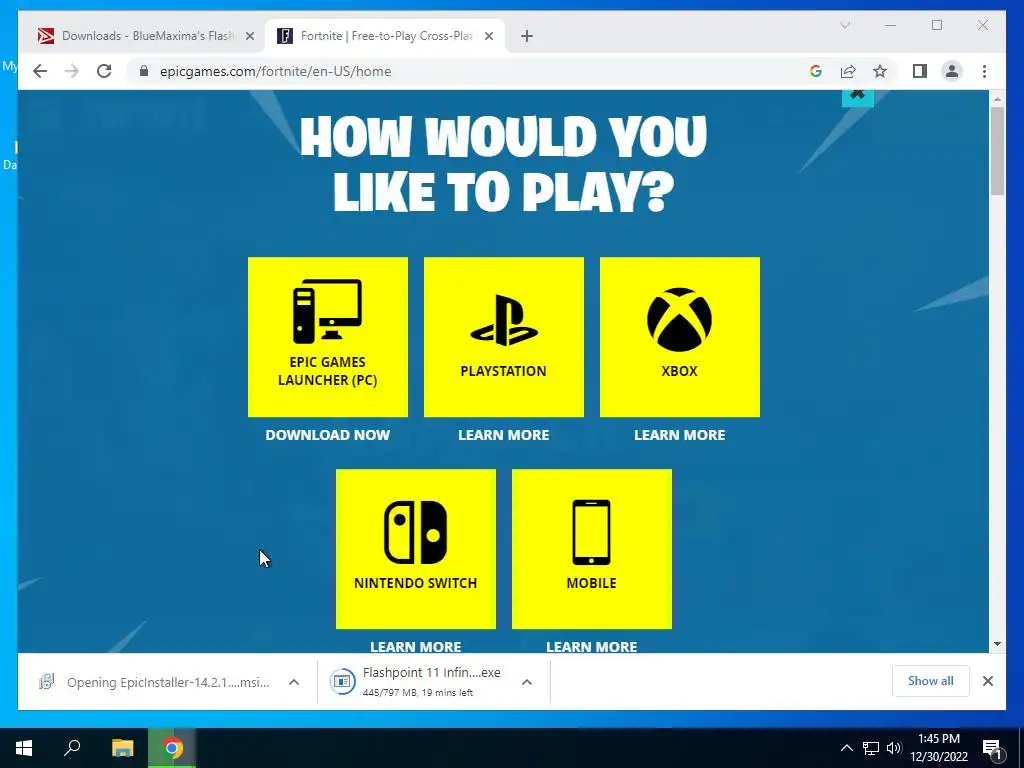Open Learn More under Mobile
Screen dimensions: 1024x768
[592, 647]
